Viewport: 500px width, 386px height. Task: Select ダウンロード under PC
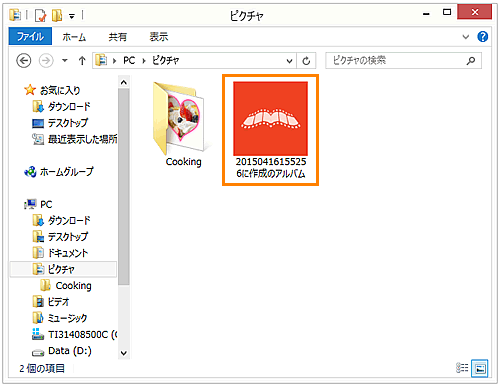click(x=69, y=220)
